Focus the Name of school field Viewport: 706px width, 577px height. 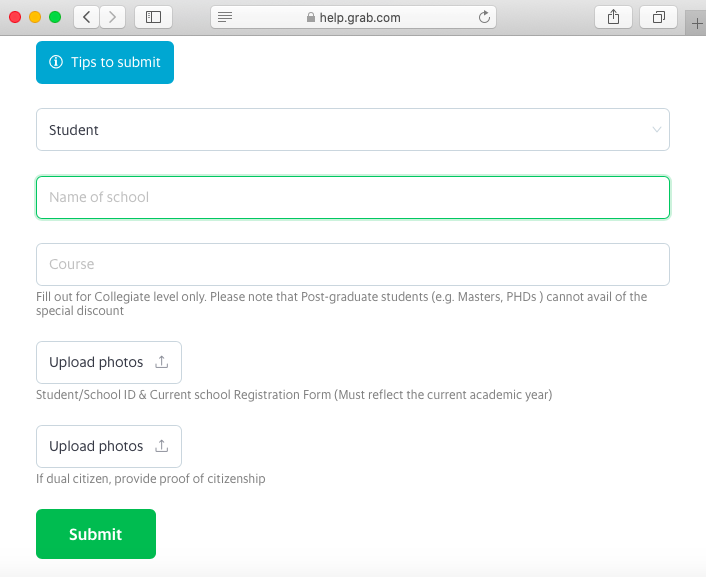(x=353, y=197)
